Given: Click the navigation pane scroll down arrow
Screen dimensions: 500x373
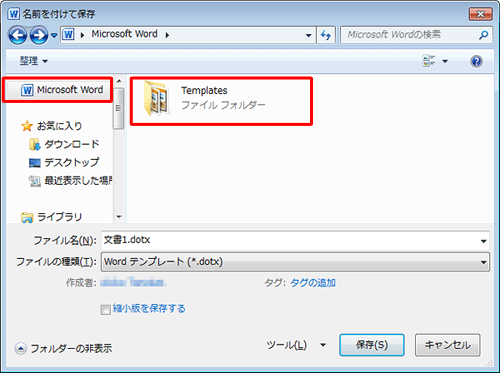Looking at the screenshot, I should [119, 217].
